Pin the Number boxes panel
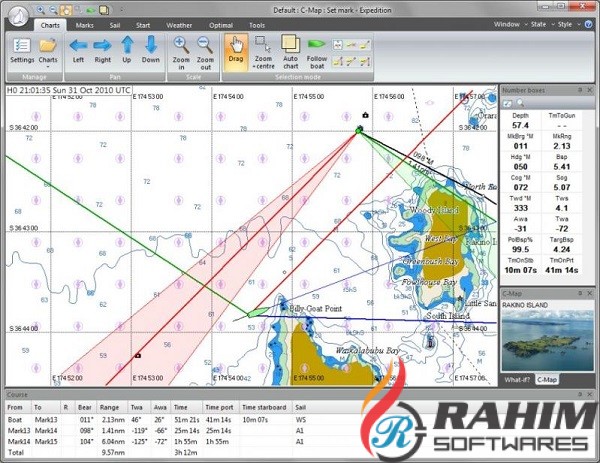 (x=580, y=90)
